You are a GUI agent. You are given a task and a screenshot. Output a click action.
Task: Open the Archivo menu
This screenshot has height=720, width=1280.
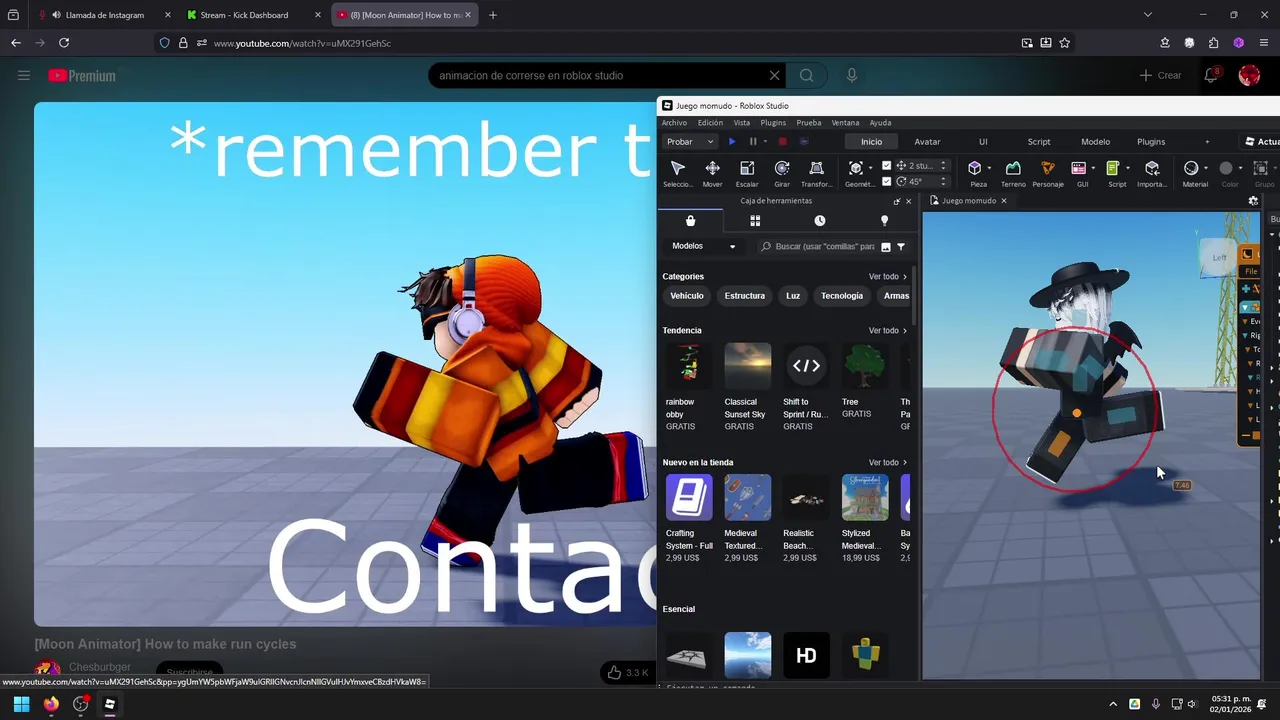coord(674,123)
